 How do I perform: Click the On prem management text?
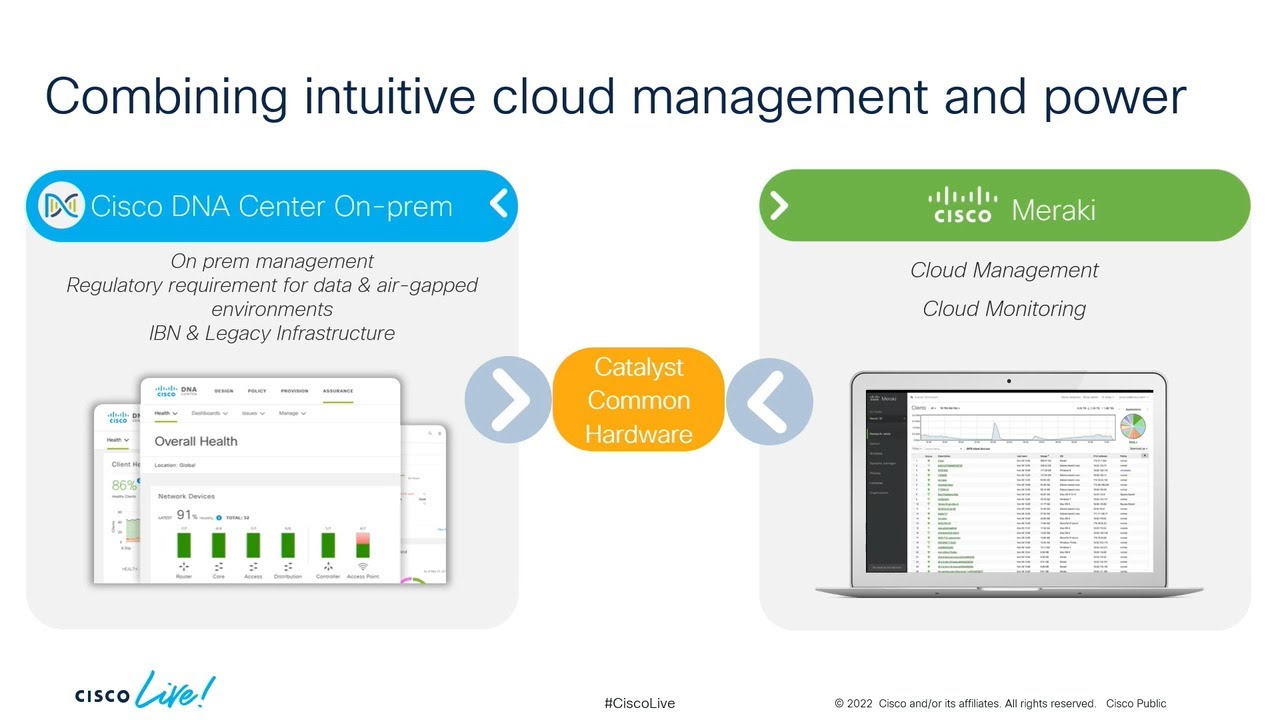pyautogui.click(x=272, y=261)
